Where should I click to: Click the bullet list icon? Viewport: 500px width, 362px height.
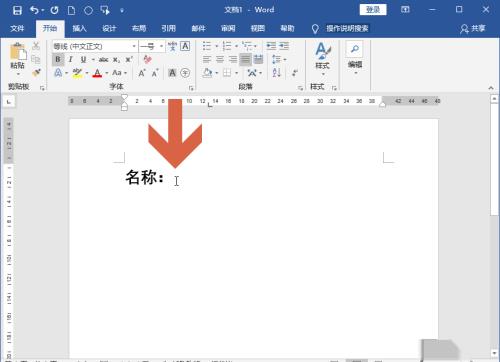[207, 46]
